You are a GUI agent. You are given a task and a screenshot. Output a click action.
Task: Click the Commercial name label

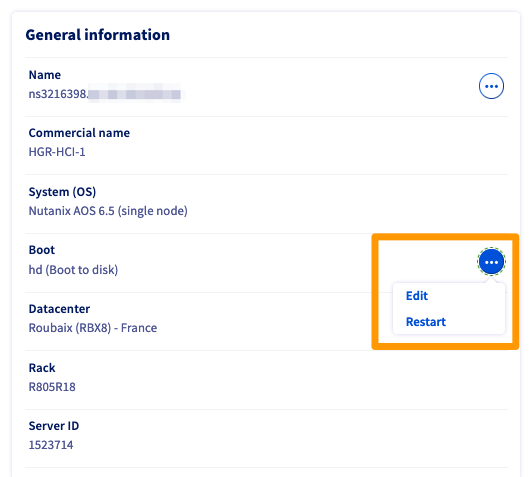[79, 133]
